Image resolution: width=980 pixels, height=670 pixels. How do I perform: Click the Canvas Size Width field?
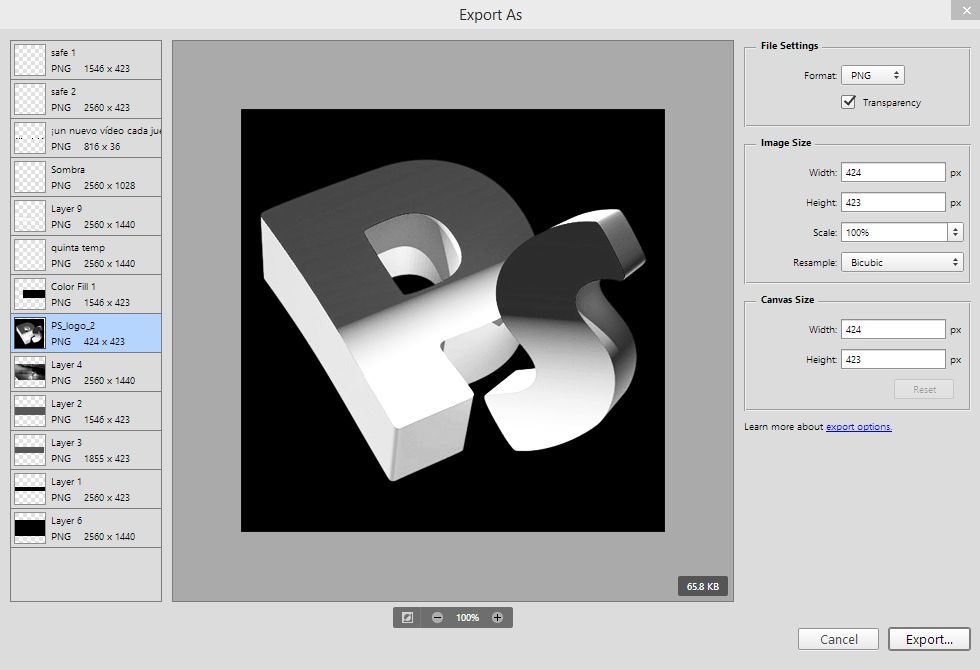(x=893, y=329)
